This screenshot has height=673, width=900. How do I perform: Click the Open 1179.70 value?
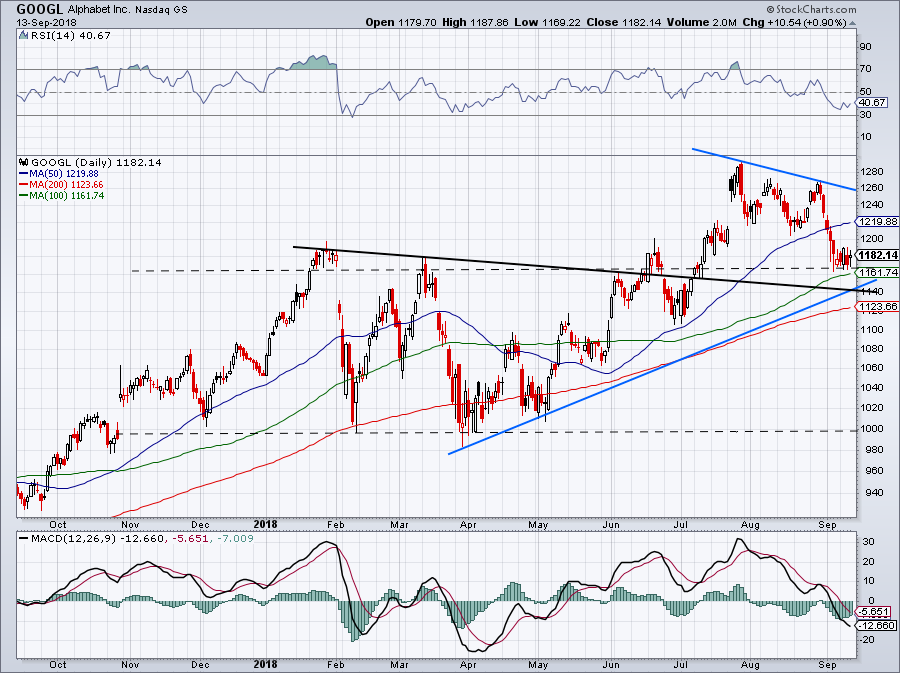[401, 22]
